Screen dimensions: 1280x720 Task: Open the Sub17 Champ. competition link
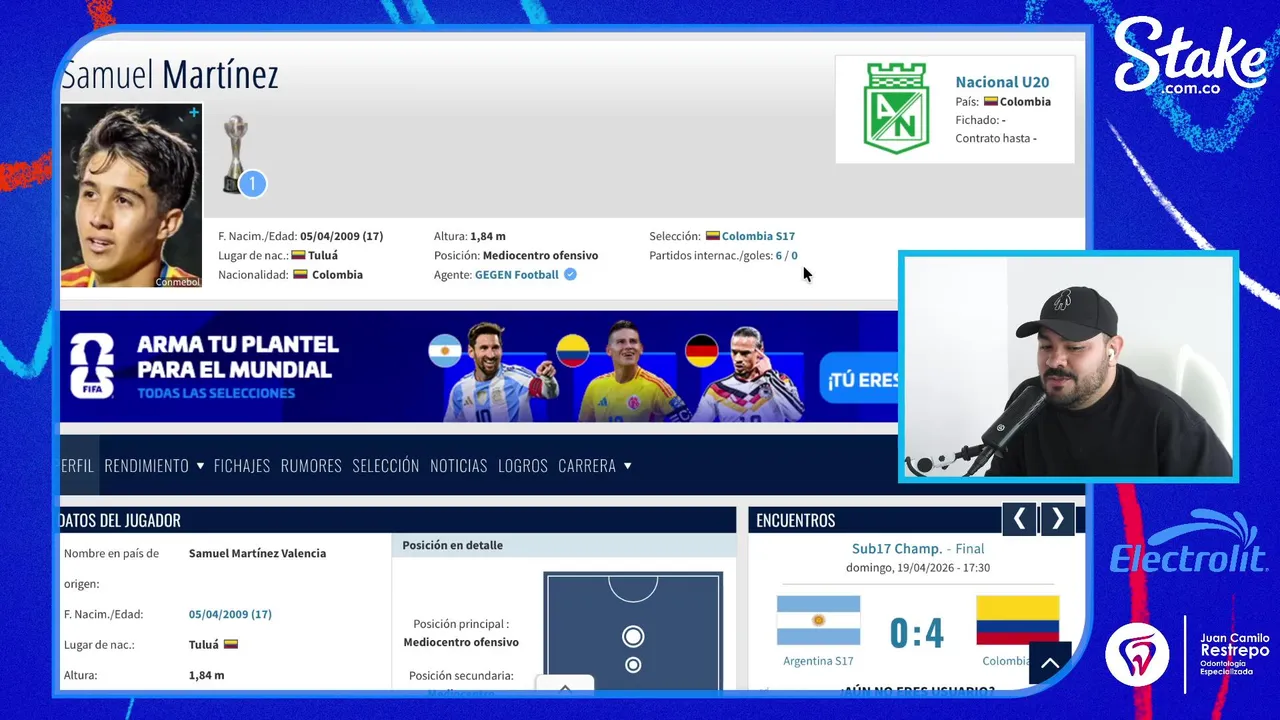pos(897,548)
